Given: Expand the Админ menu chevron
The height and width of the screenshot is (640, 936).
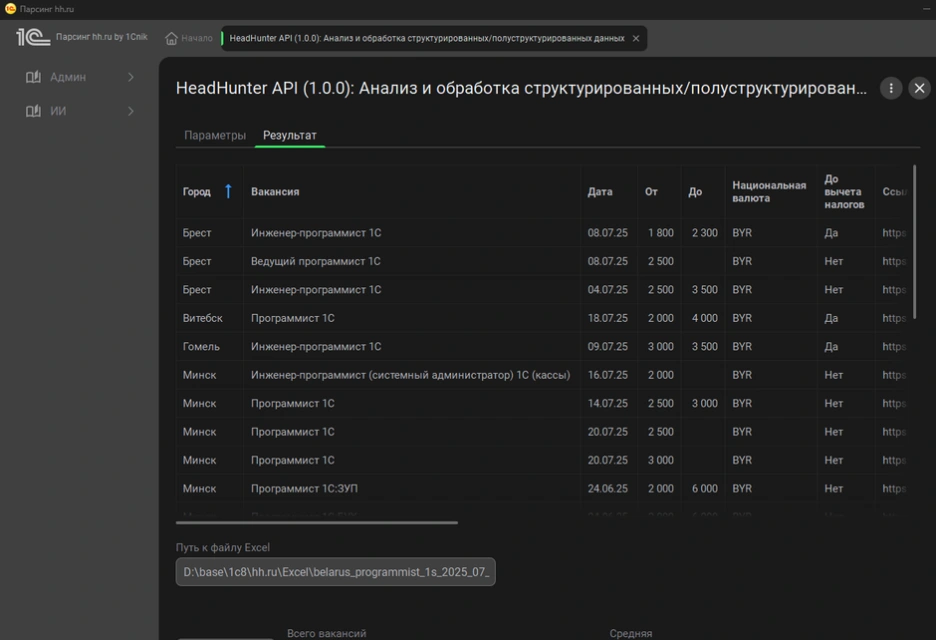Looking at the screenshot, I should 131,77.
